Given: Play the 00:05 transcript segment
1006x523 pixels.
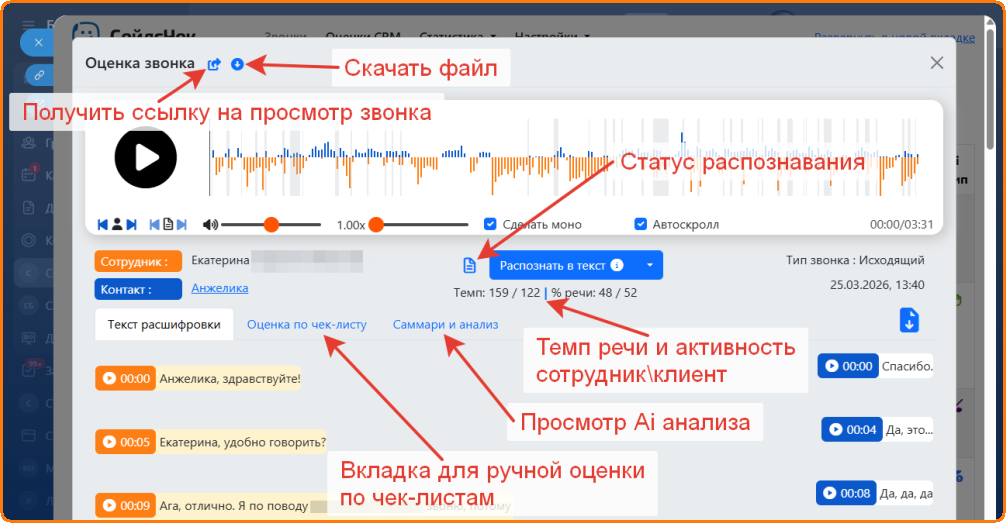Looking at the screenshot, I should point(125,442).
